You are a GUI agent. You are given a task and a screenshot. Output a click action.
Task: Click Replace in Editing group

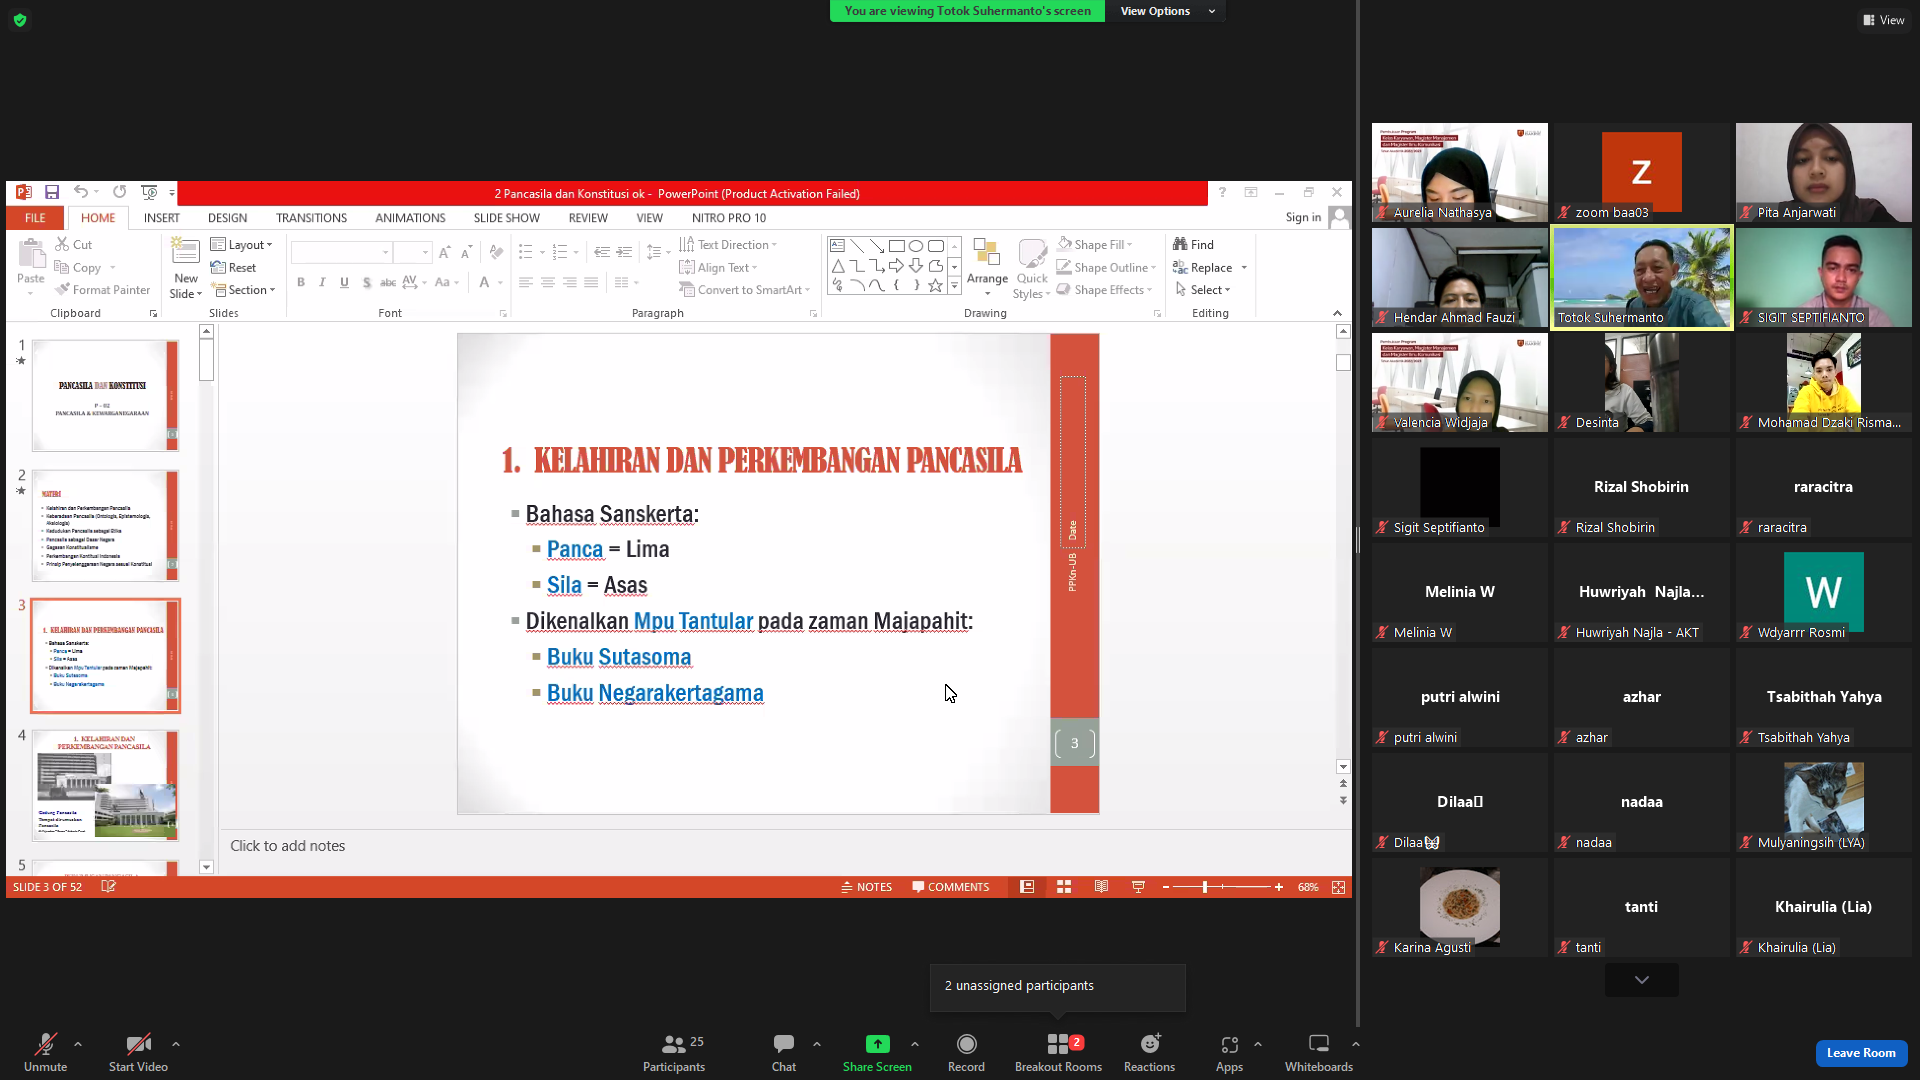coord(1202,268)
